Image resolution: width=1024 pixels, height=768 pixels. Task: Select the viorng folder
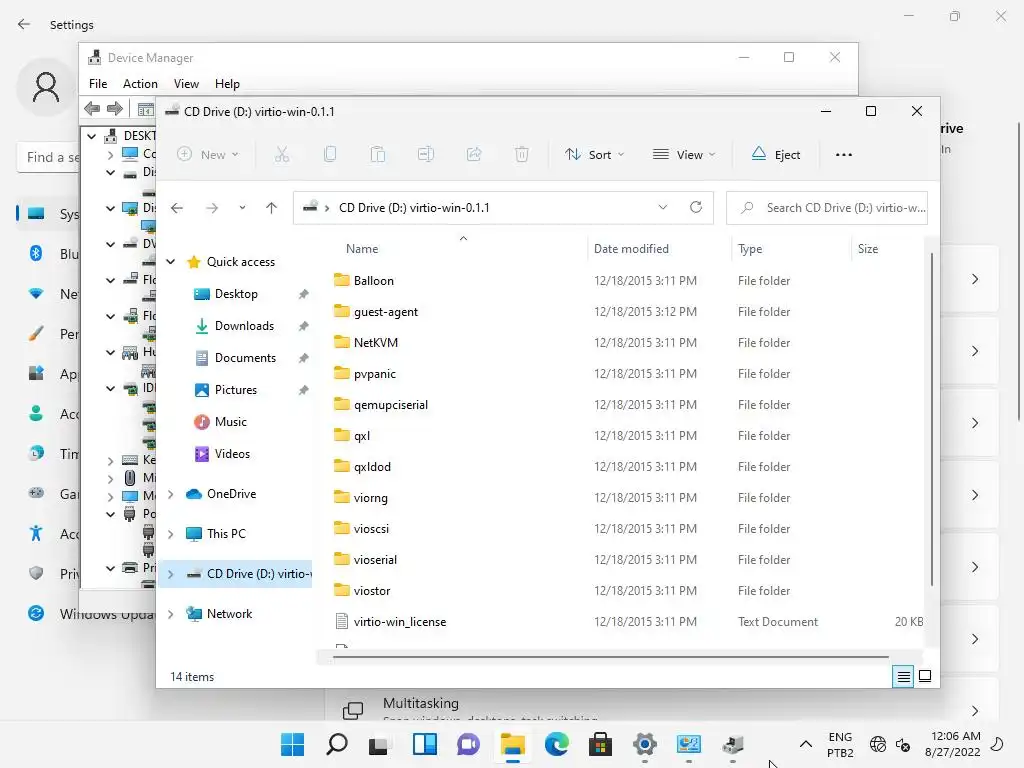(370, 498)
